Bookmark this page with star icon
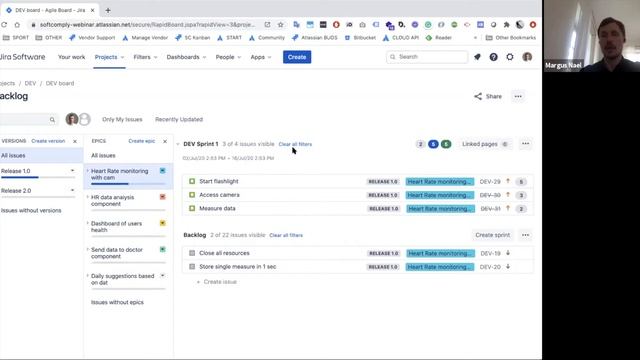 [x=280, y=24]
